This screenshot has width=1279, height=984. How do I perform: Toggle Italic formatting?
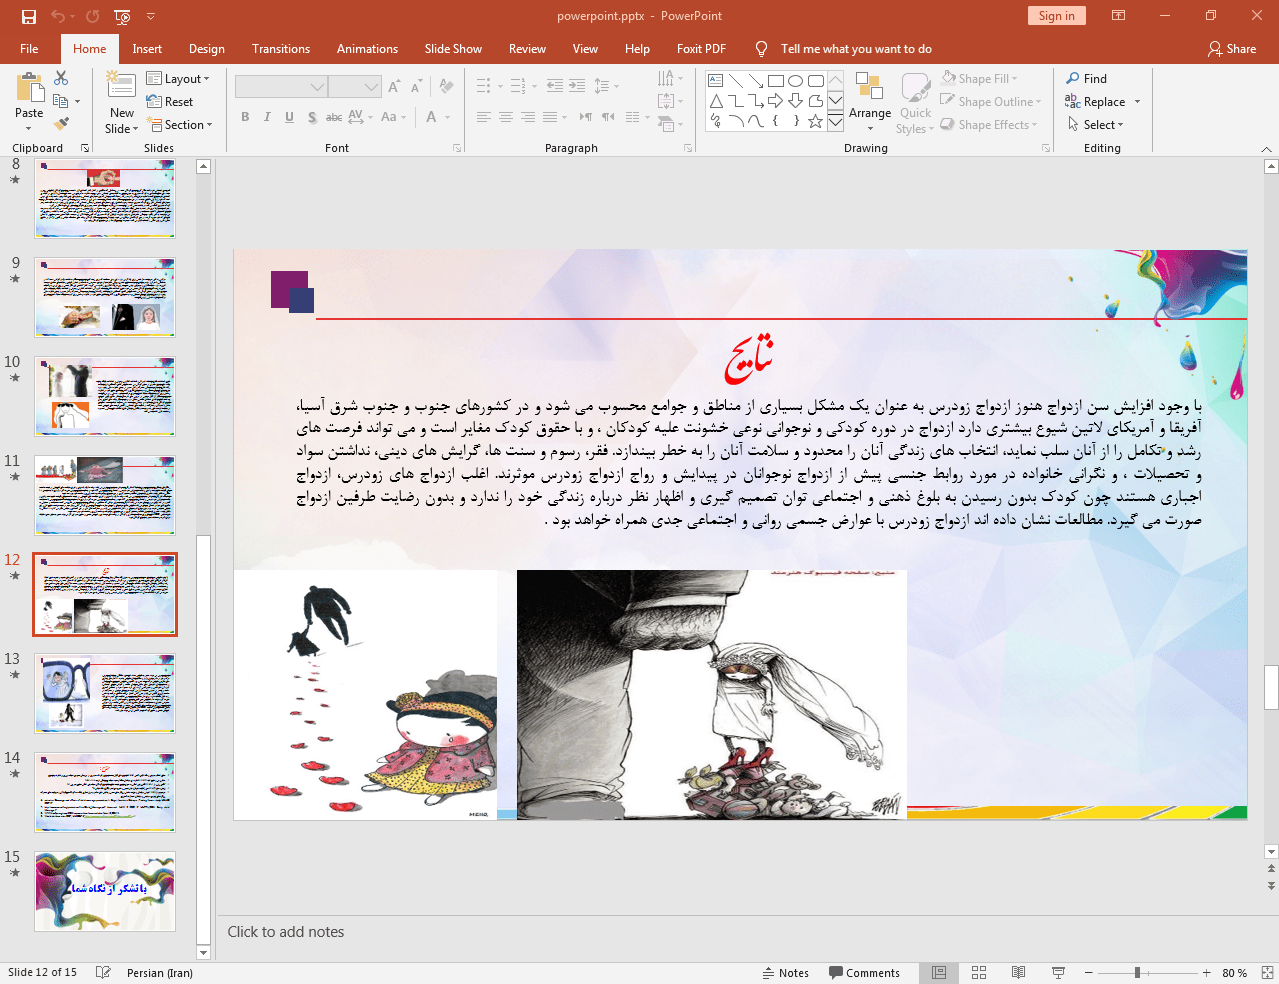point(267,117)
